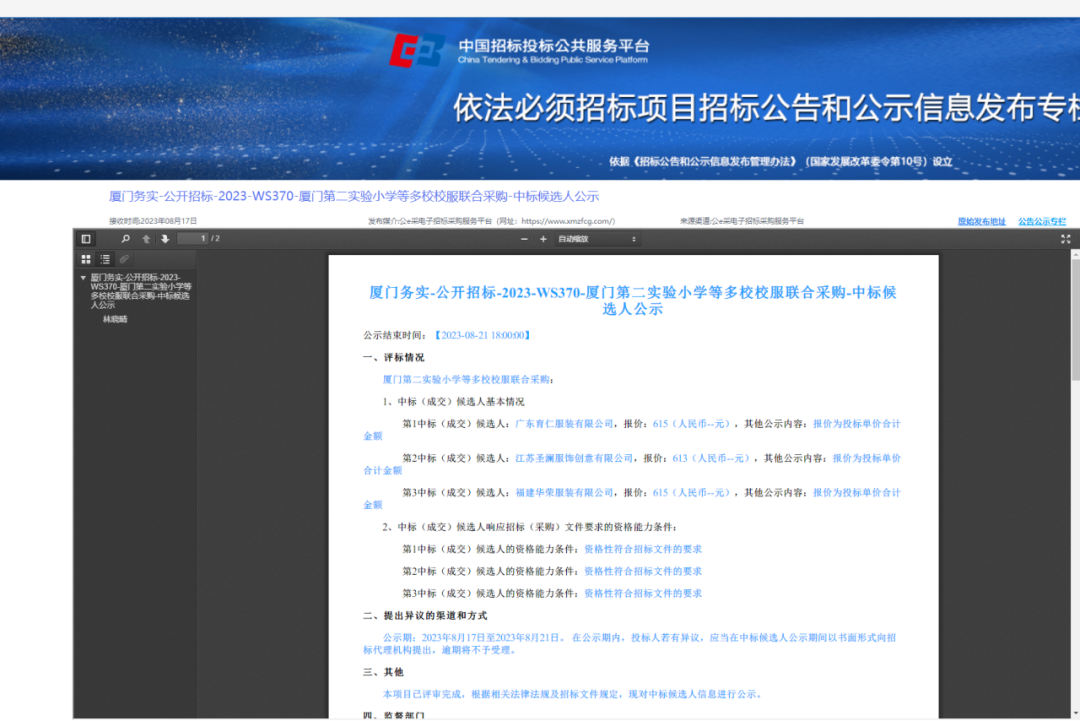Viewport: 1080px width, 721px height.
Task: Click the China Tendering platform logo
Action: pyautogui.click(x=416, y=50)
